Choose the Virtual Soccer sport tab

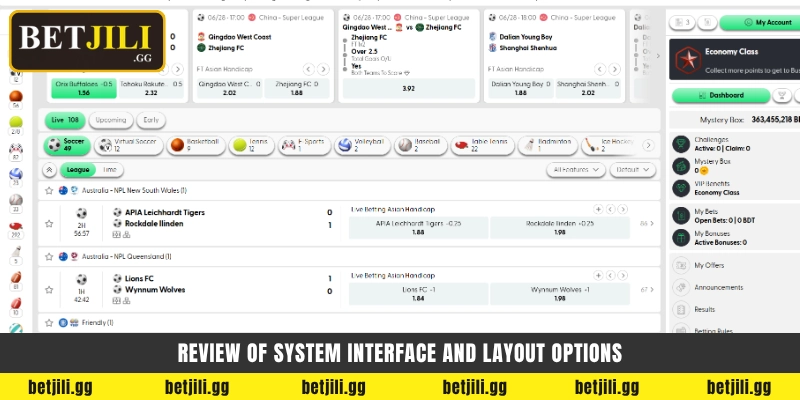pos(129,145)
